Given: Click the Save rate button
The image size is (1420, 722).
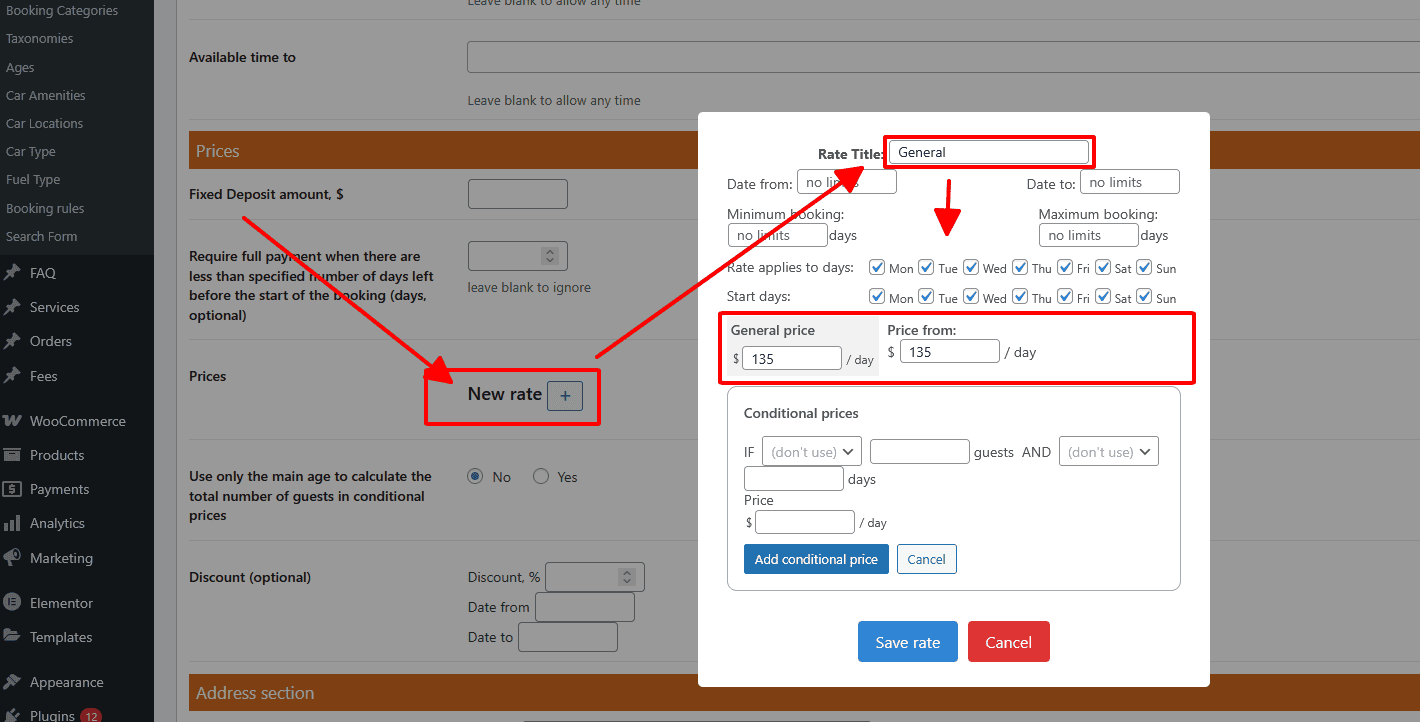Looking at the screenshot, I should 907,642.
